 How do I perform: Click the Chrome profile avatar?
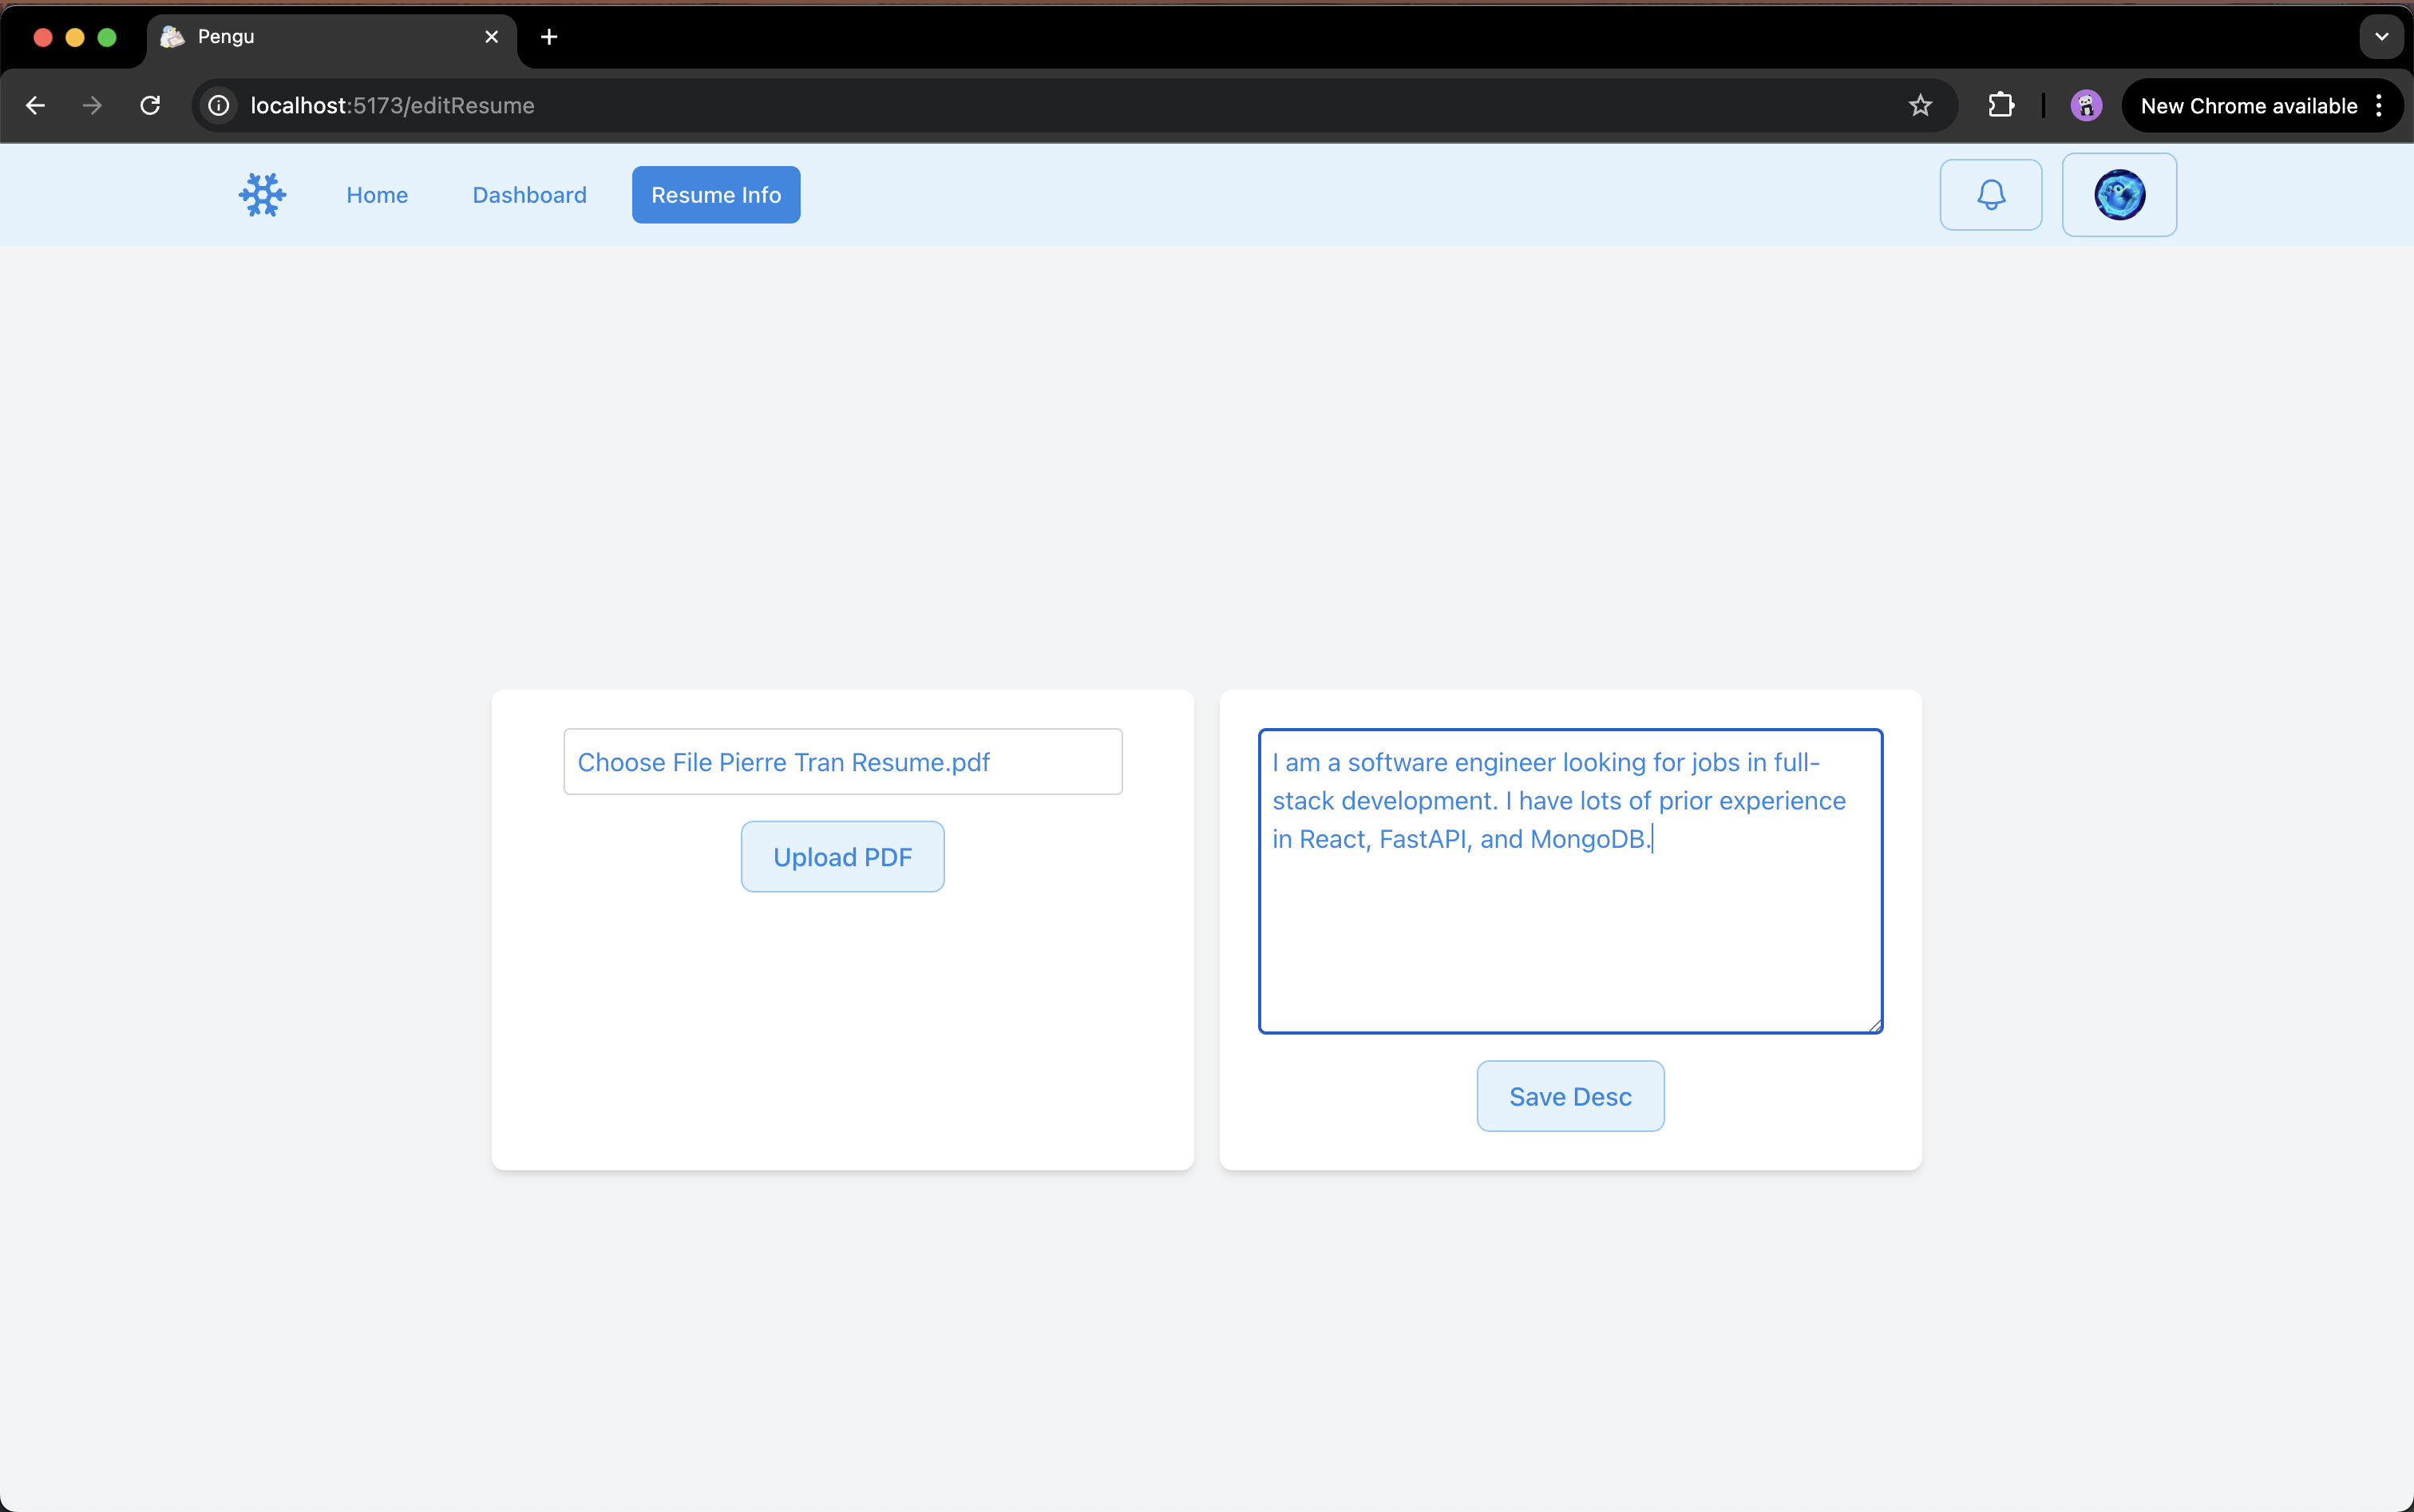pos(2085,106)
